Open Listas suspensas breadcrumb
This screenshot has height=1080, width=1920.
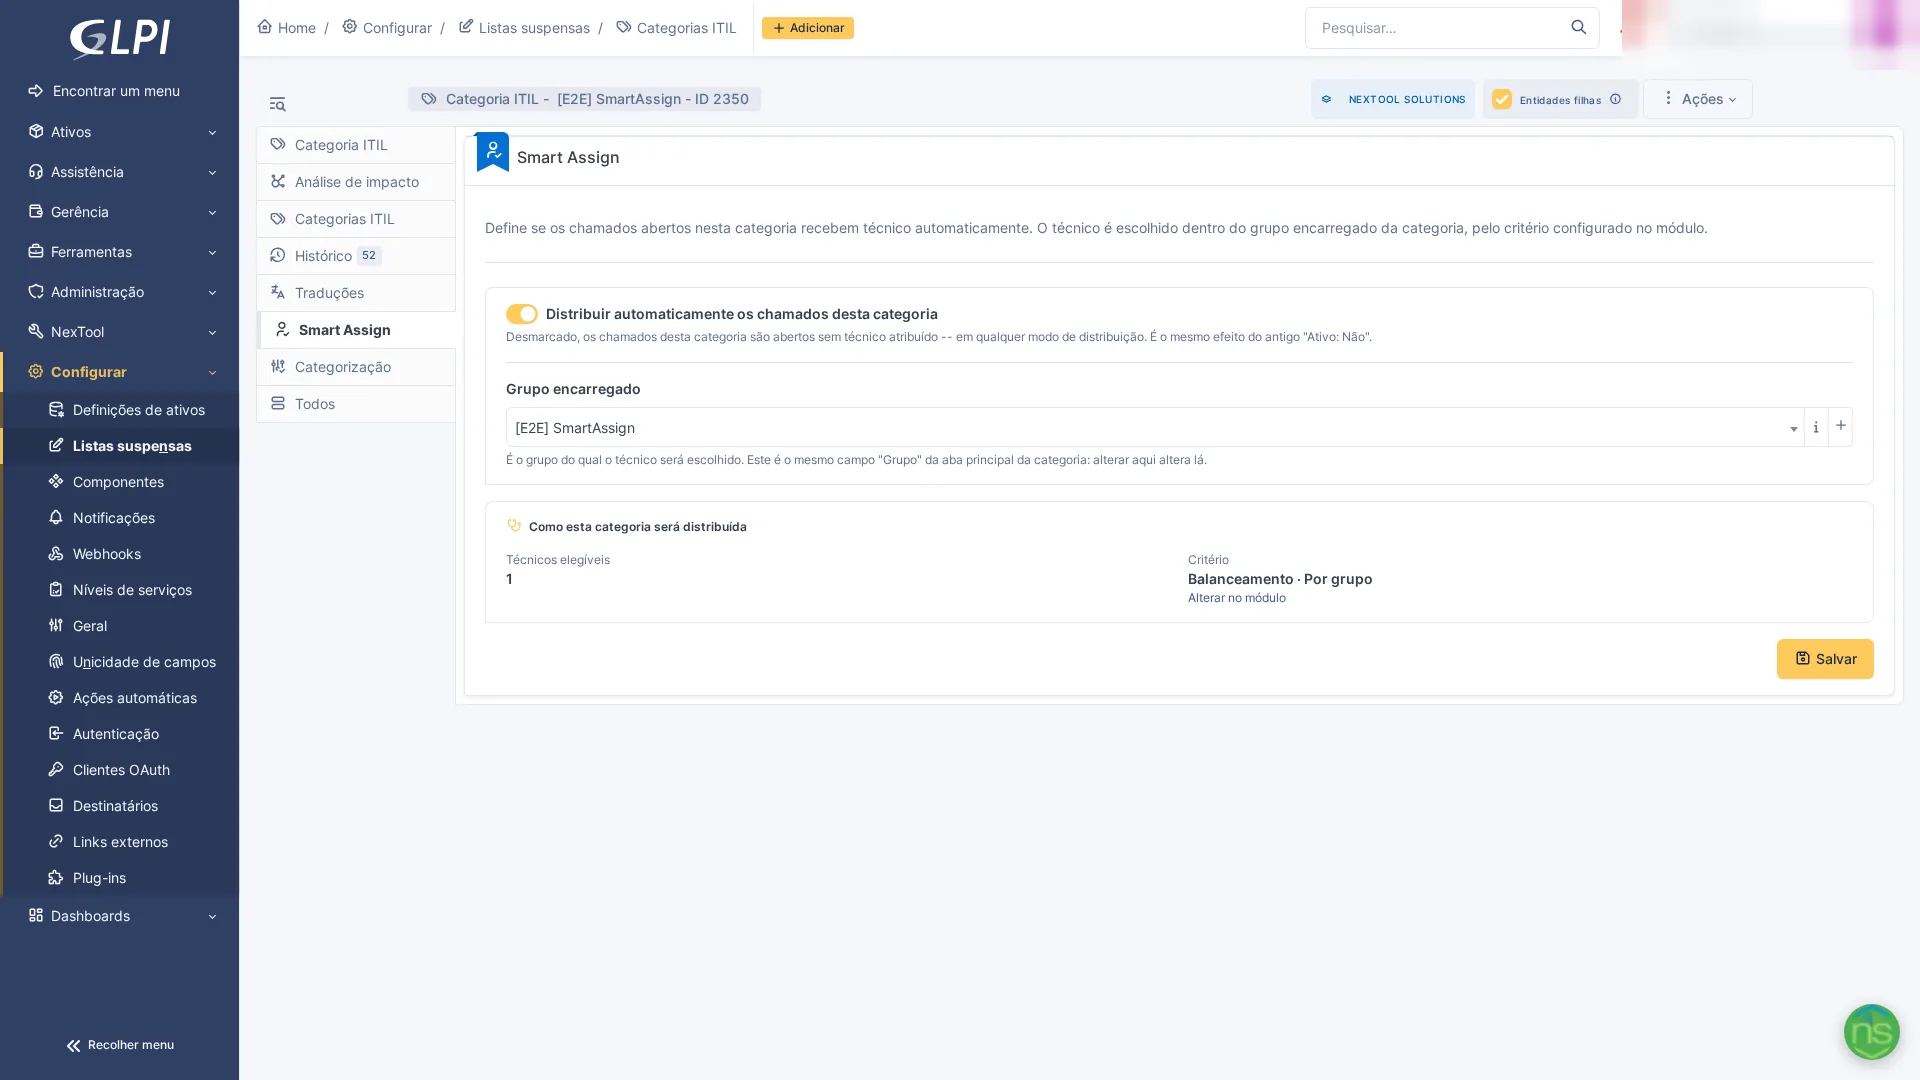click(524, 28)
